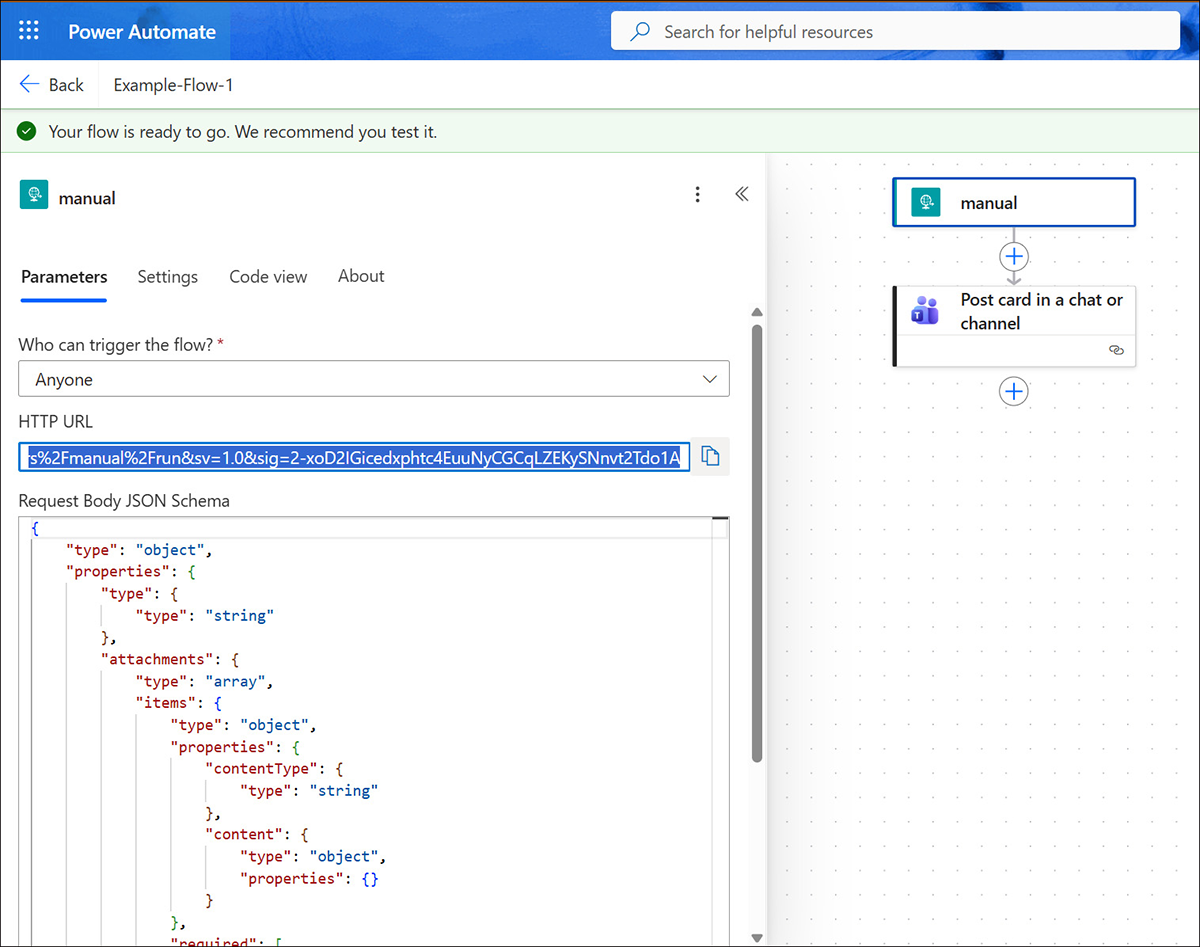1200x947 pixels.
Task: Copy the HTTP URL using the copy icon
Action: coord(711,456)
